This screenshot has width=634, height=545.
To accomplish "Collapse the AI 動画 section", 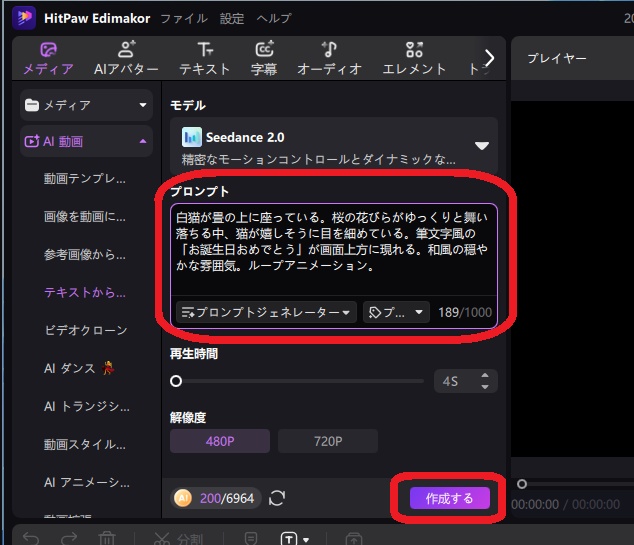I will click(x=87, y=142).
